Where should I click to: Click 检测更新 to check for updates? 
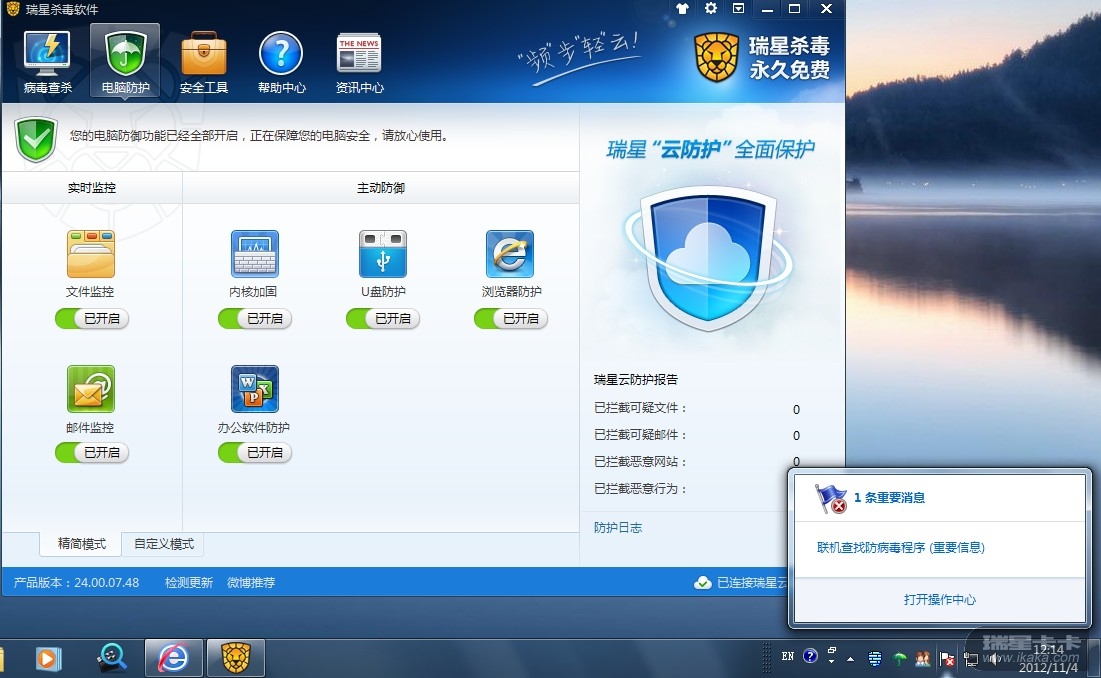[x=188, y=583]
